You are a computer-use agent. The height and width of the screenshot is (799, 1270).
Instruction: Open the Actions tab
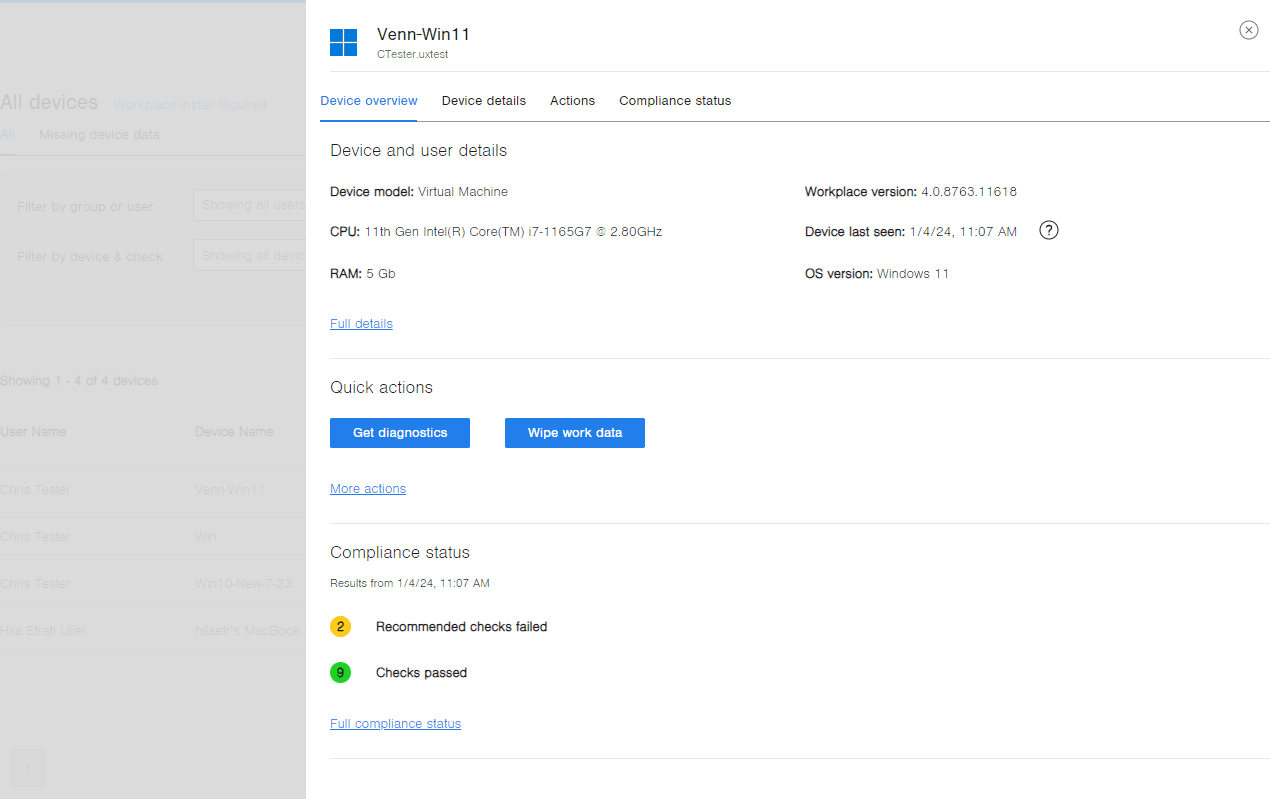click(x=572, y=101)
